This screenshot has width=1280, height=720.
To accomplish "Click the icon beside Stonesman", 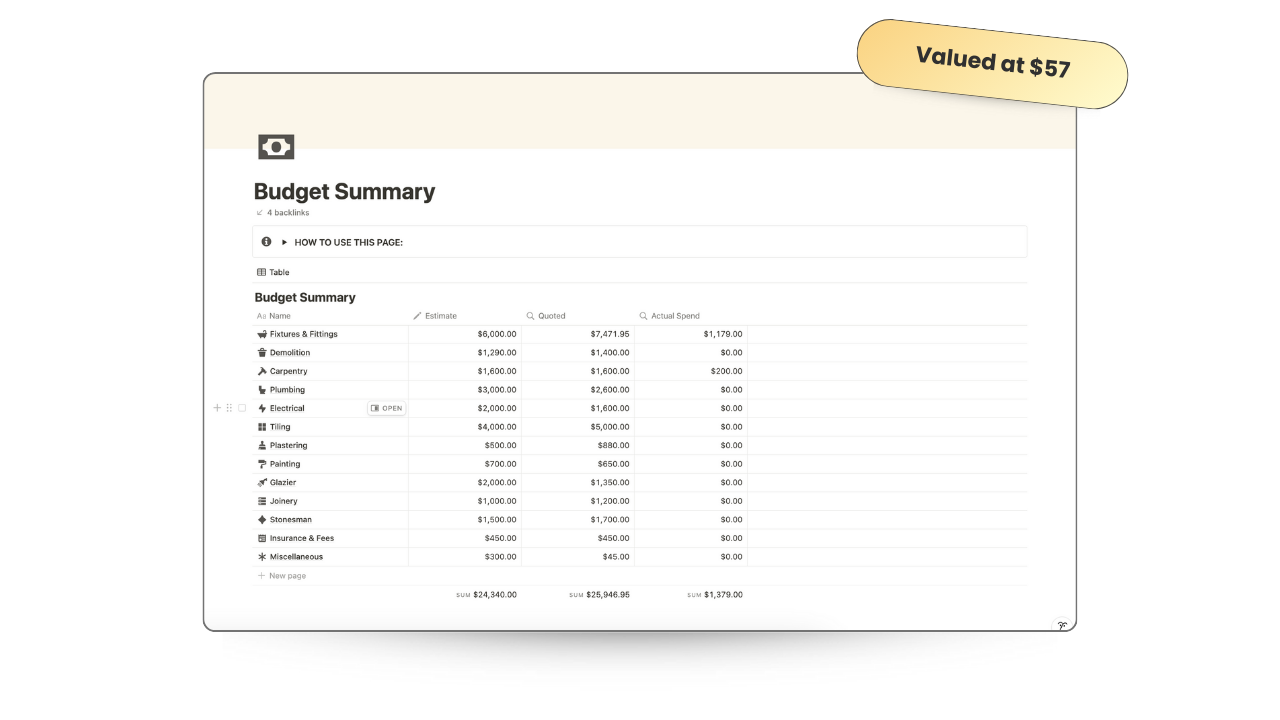I will [262, 520].
